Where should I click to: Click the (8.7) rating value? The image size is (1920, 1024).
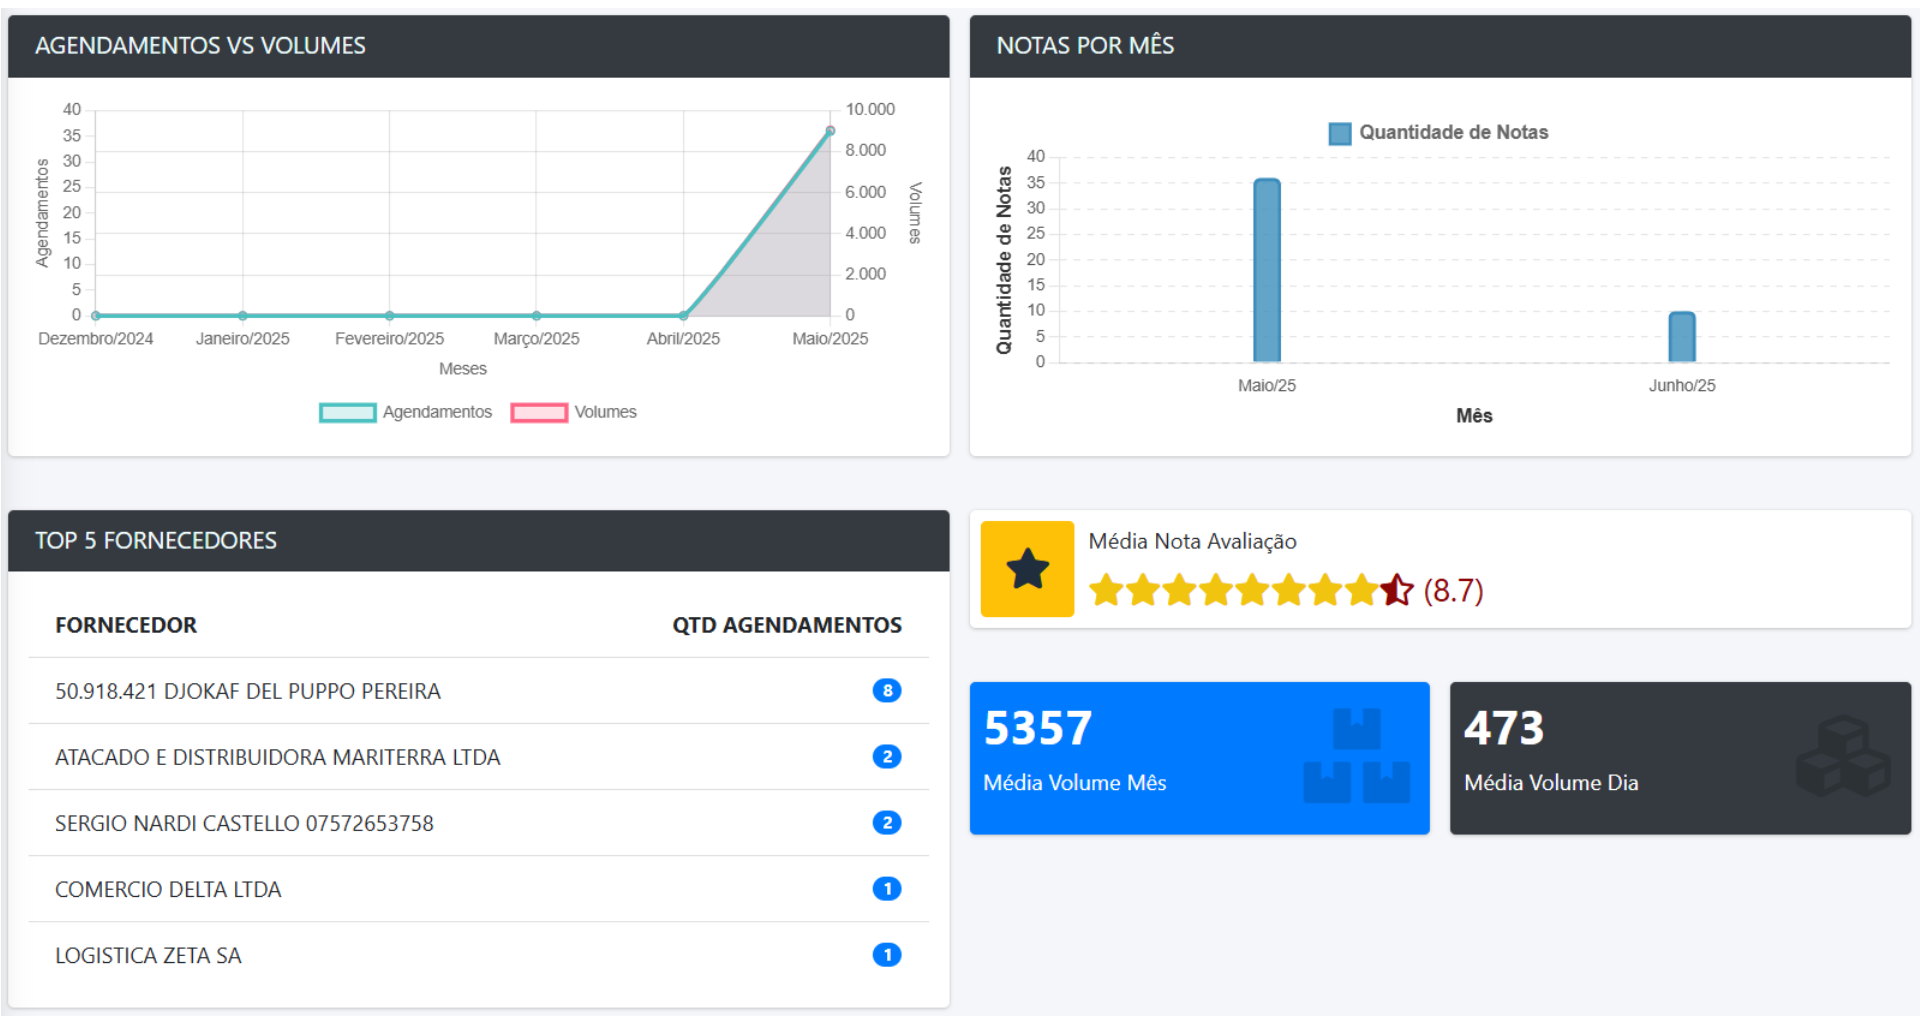point(1452,590)
